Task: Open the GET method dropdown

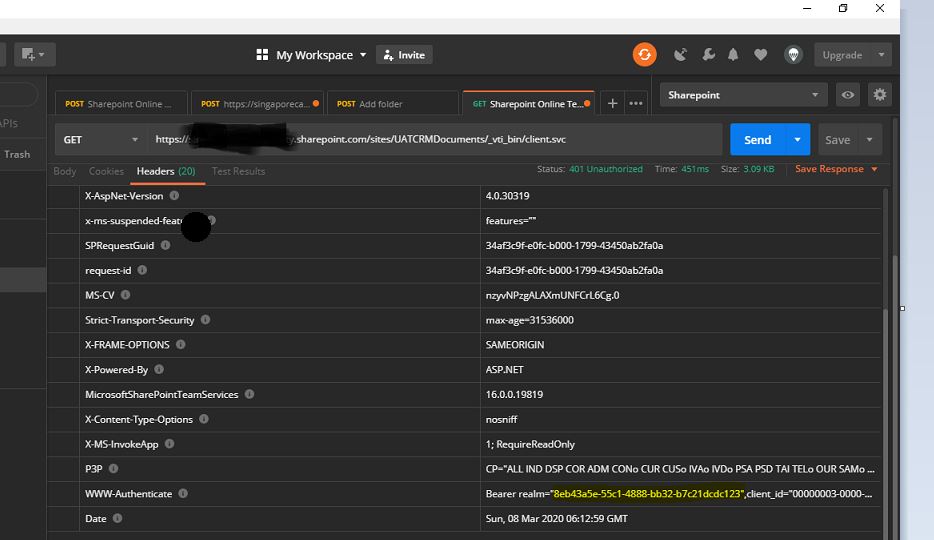Action: pyautogui.click(x=101, y=140)
